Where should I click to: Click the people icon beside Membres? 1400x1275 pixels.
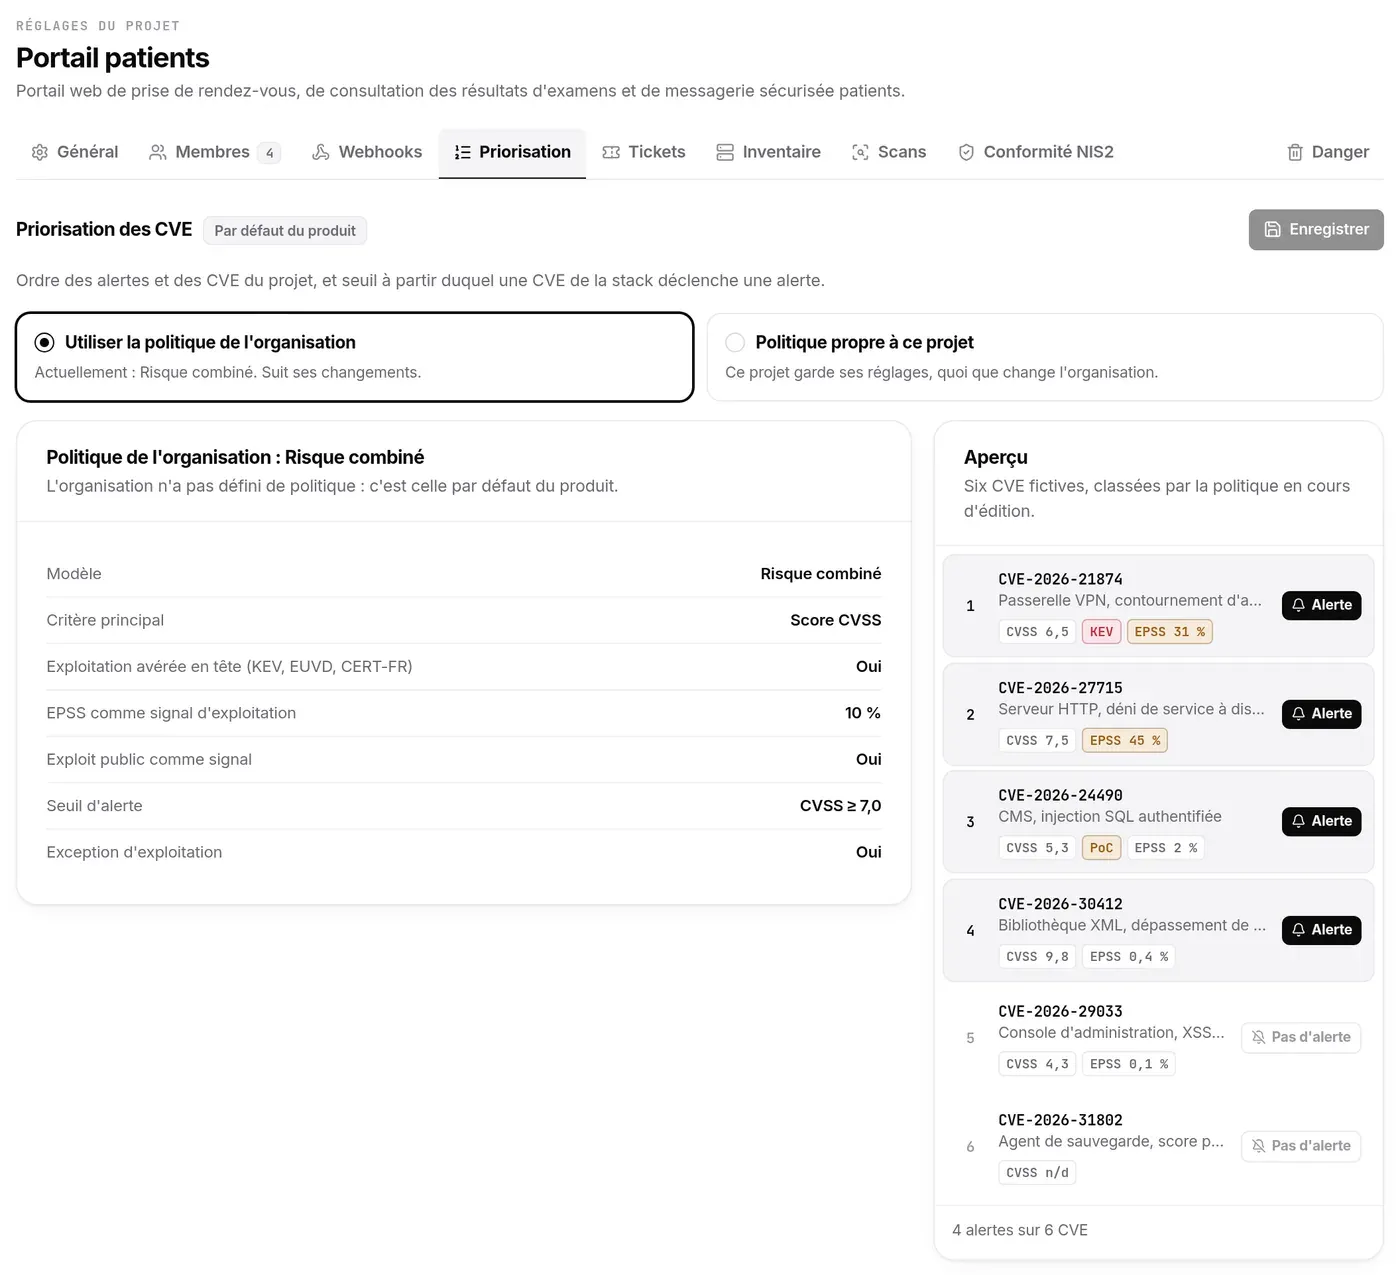158,152
